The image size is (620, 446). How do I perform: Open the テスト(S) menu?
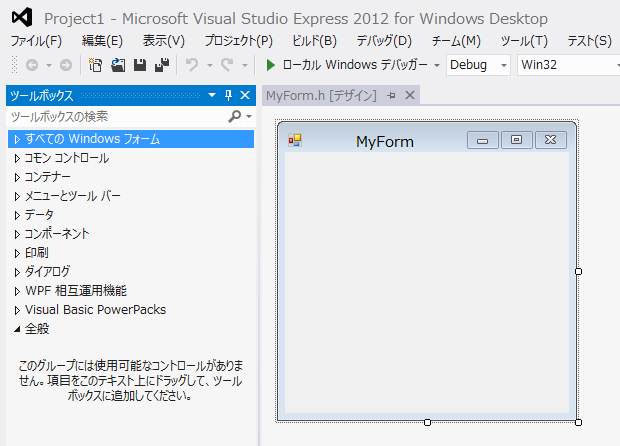(x=590, y=41)
